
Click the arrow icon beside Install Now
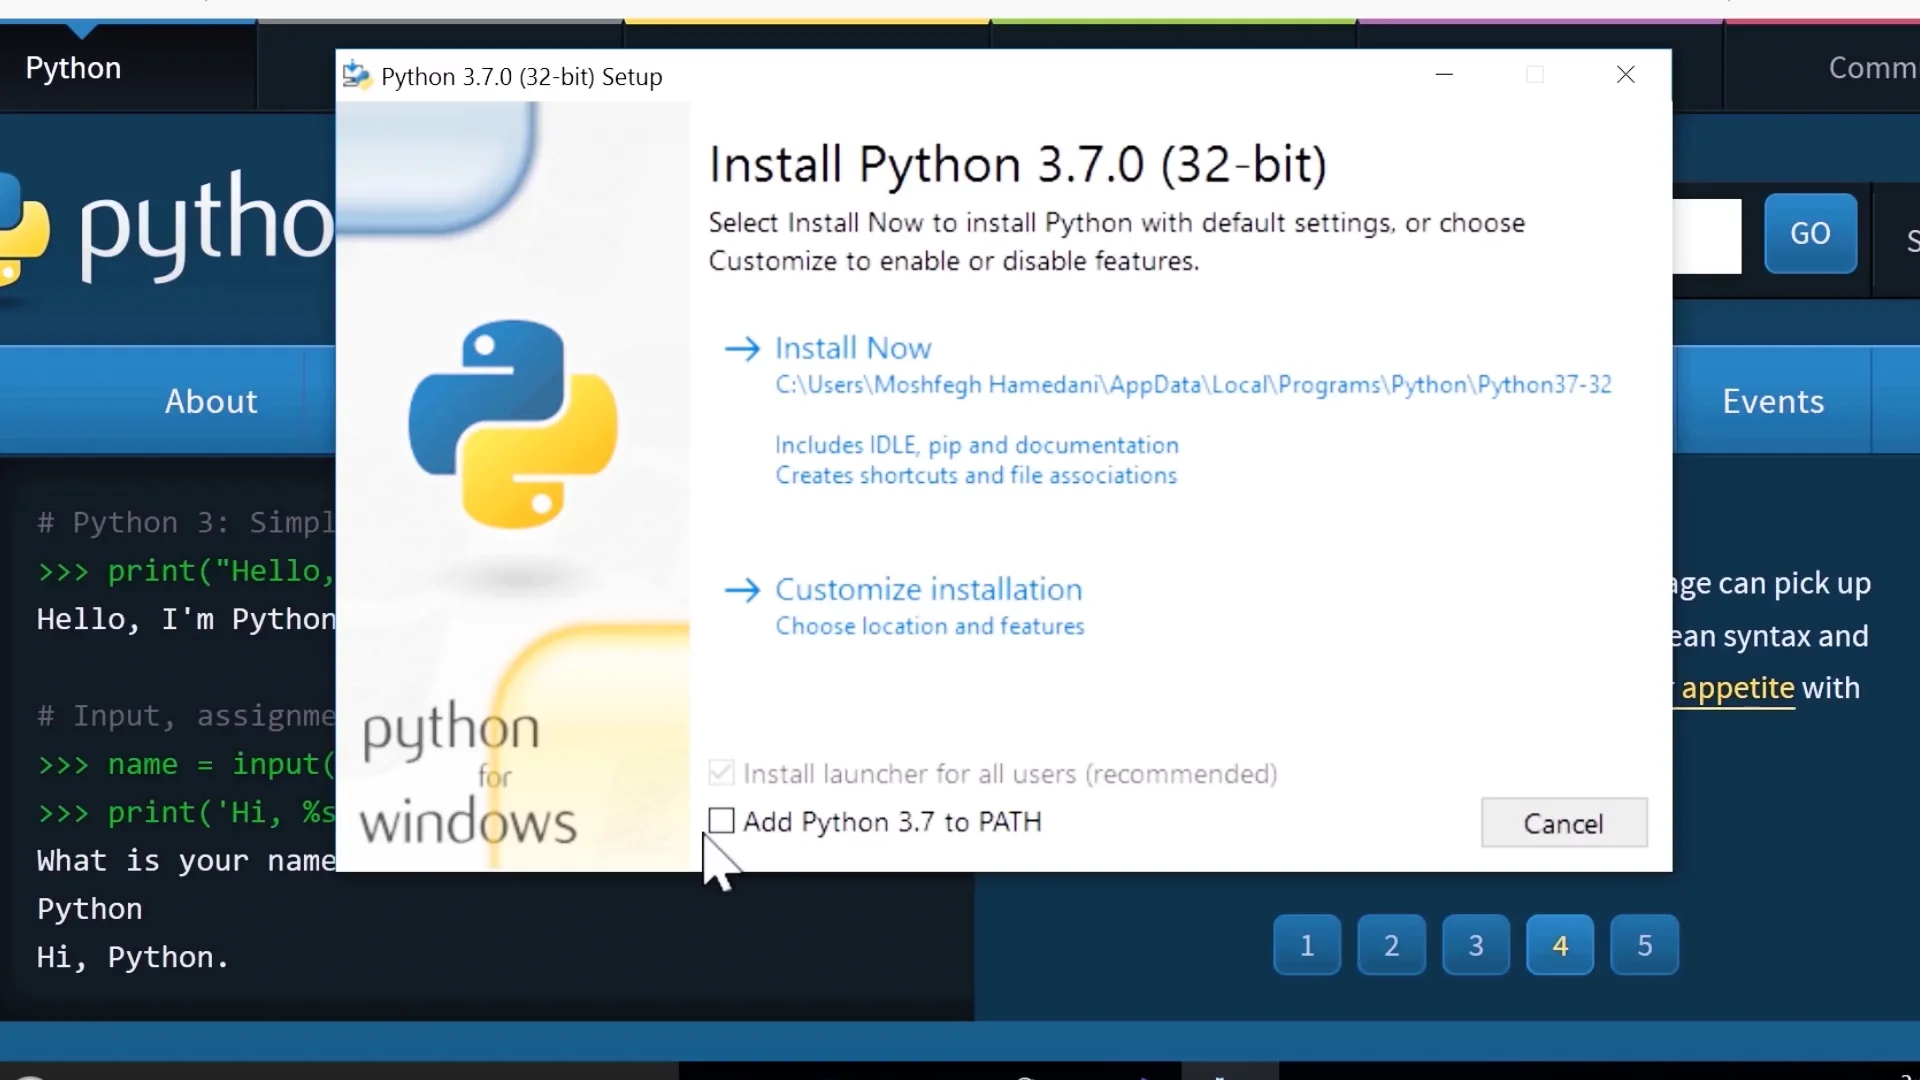click(x=744, y=348)
